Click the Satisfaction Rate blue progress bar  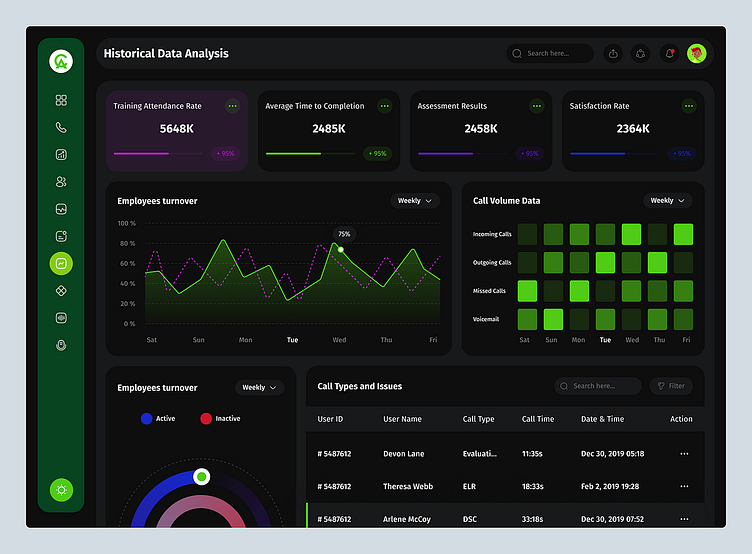click(615, 153)
